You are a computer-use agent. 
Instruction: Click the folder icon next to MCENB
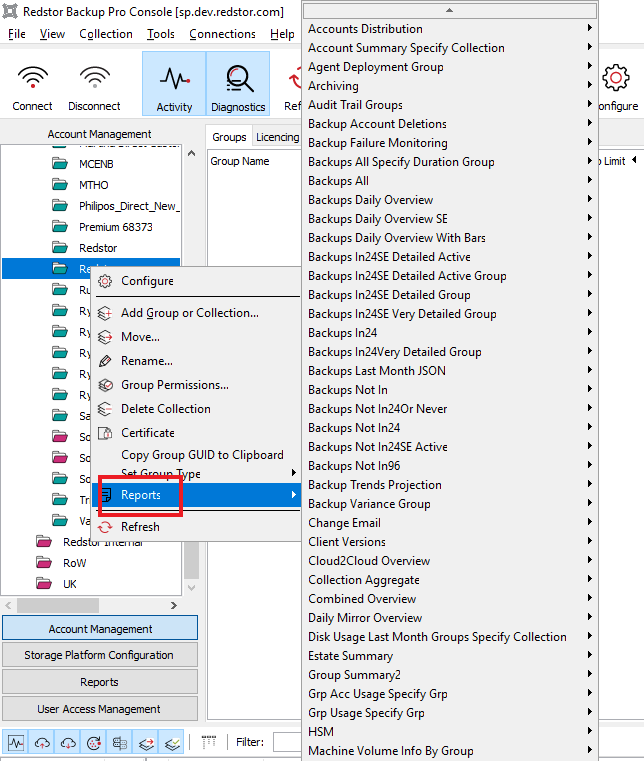click(60, 164)
